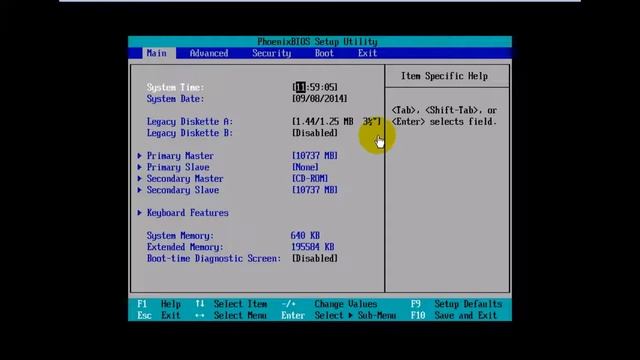Screen dimensions: 640x360
Task: Click the Secondary Slave label
Action: click(183, 190)
